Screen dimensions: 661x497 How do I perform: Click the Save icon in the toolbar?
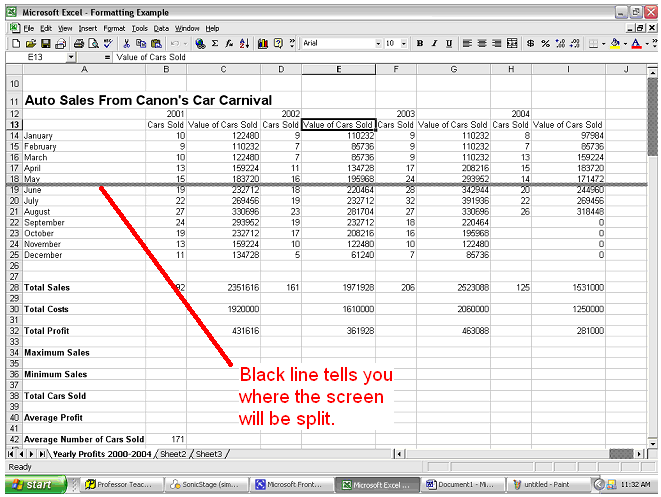[46, 44]
